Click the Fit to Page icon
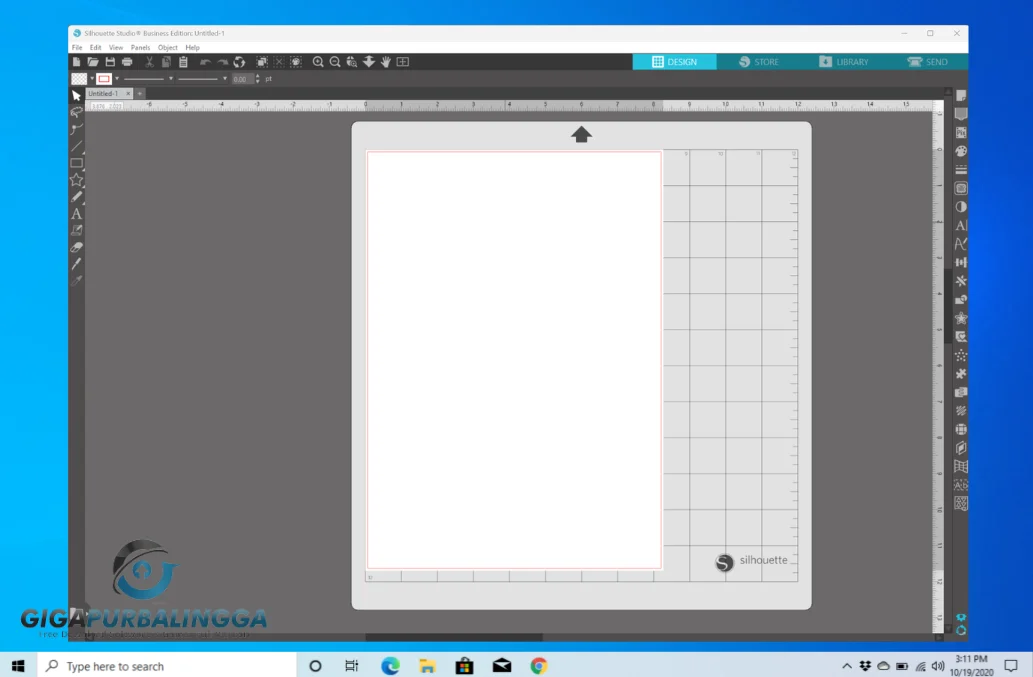The width and height of the screenshot is (1033, 677). (x=403, y=62)
